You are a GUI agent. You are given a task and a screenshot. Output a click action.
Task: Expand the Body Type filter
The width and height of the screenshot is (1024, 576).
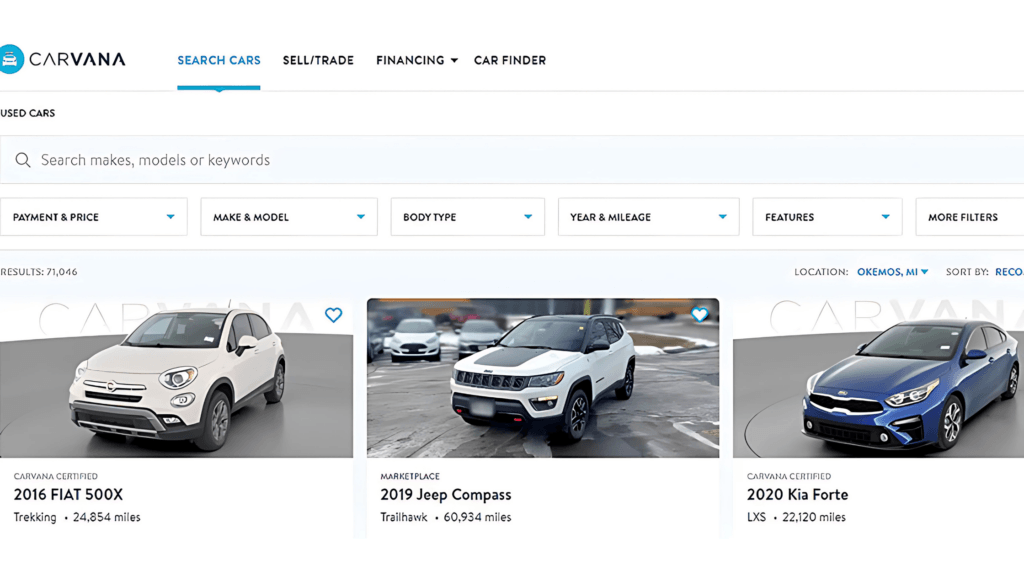click(468, 217)
